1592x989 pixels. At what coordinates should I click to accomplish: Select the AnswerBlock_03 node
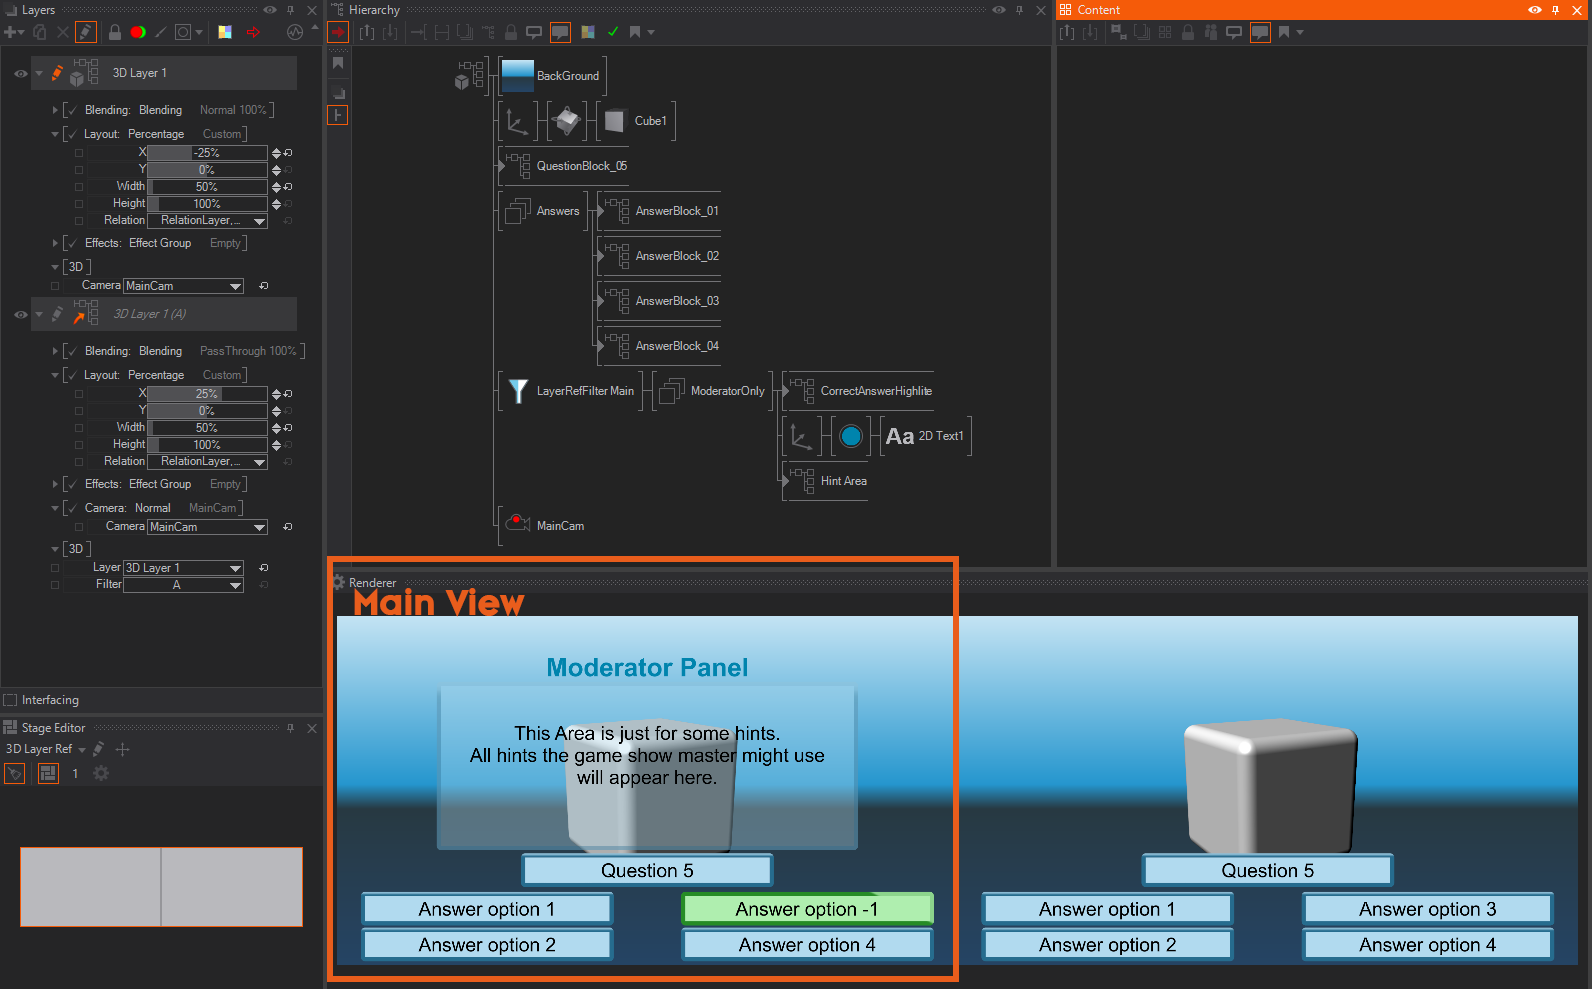677,301
